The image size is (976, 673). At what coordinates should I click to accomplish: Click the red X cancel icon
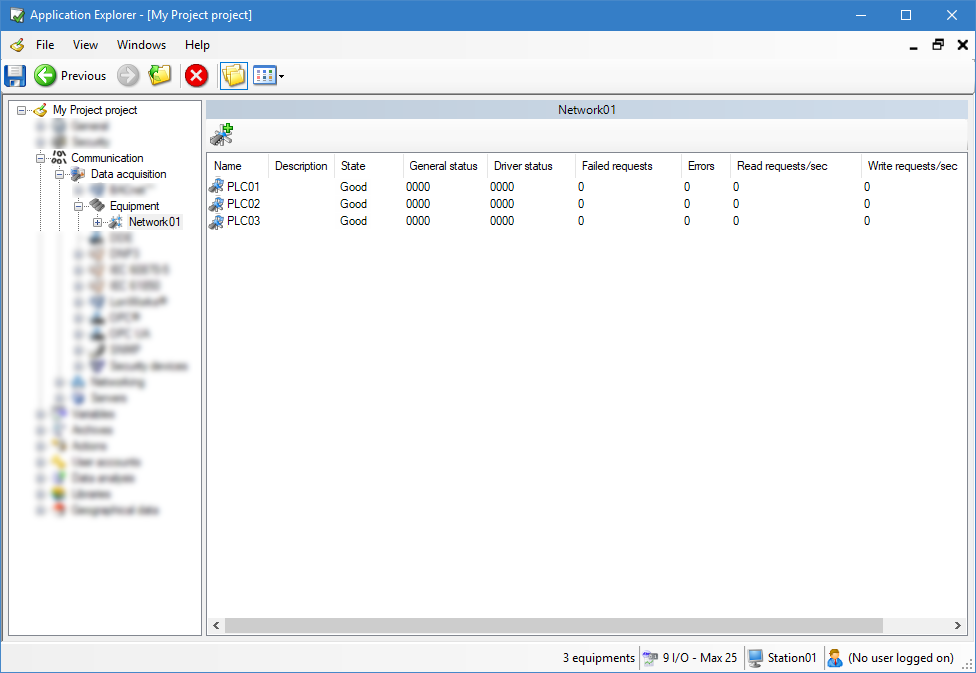tap(197, 75)
